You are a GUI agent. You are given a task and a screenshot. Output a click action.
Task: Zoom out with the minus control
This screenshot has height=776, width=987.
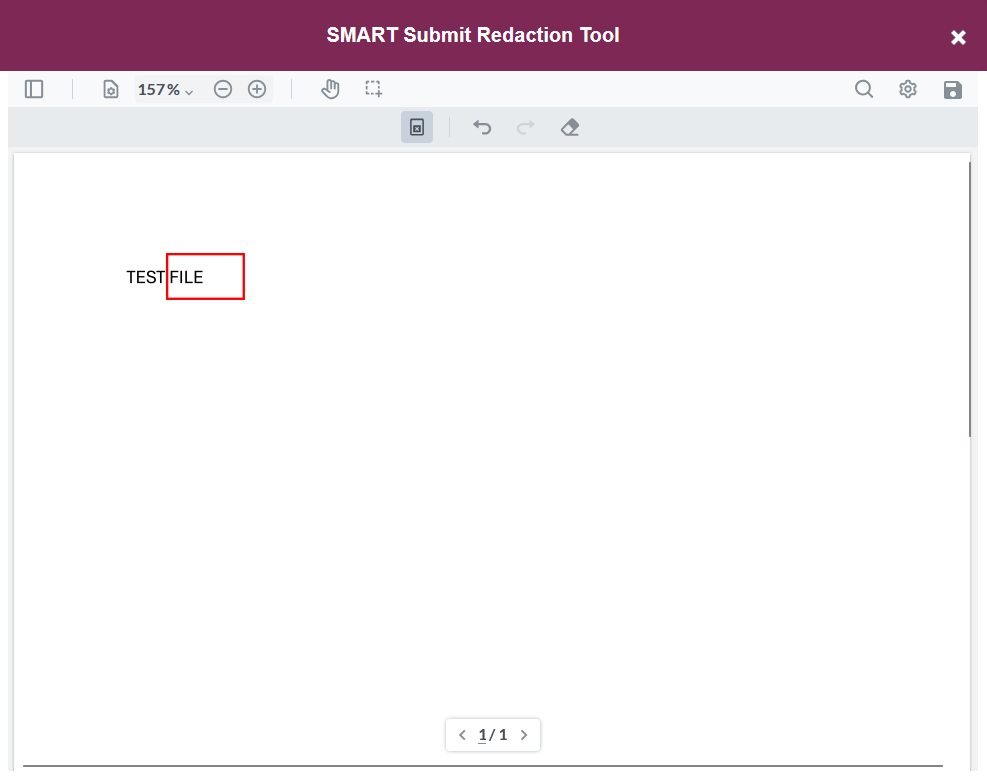point(222,88)
